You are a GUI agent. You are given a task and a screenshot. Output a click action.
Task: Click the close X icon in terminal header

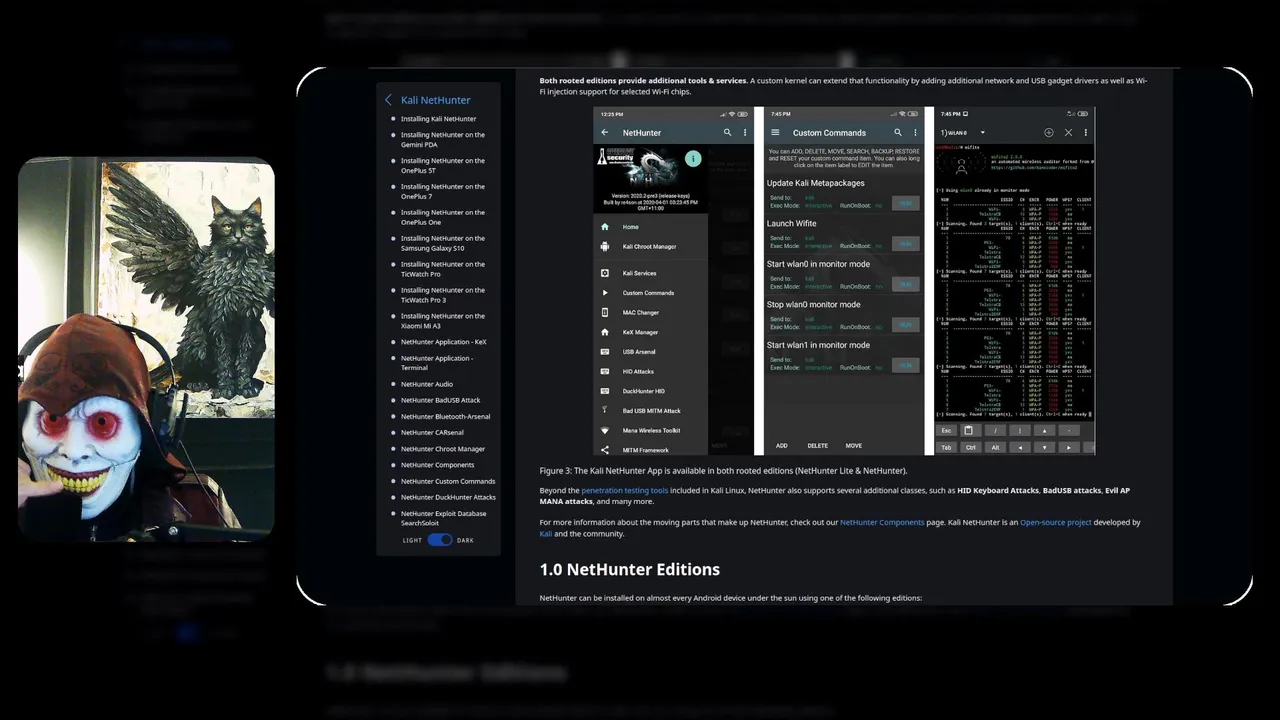[1068, 132]
